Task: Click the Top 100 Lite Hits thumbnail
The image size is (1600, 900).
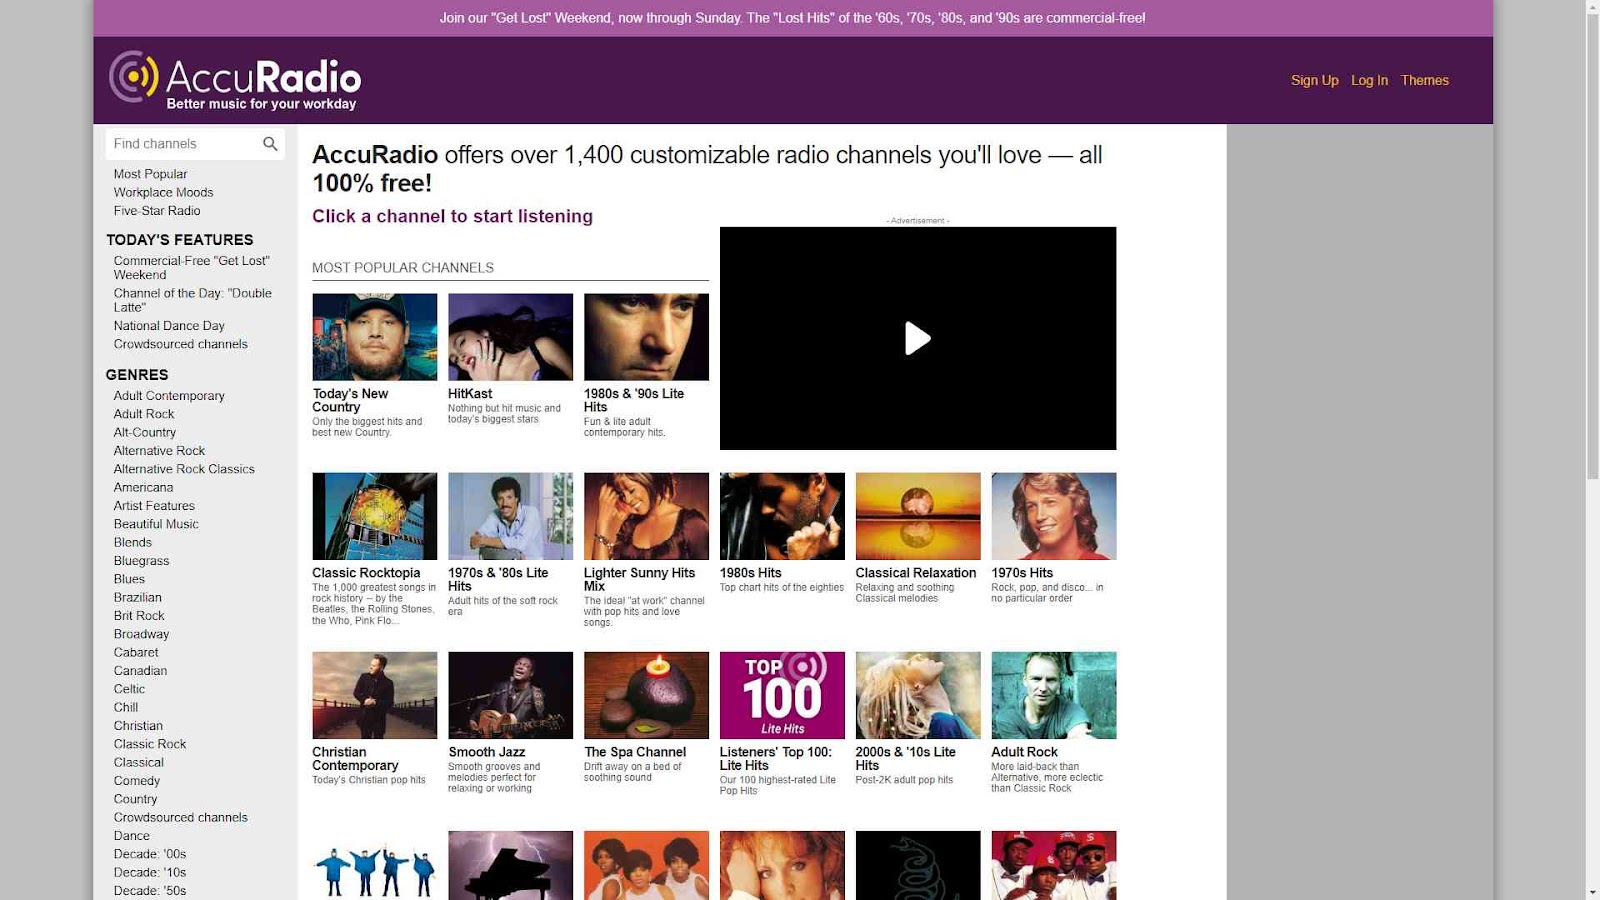Action: [x=782, y=695]
